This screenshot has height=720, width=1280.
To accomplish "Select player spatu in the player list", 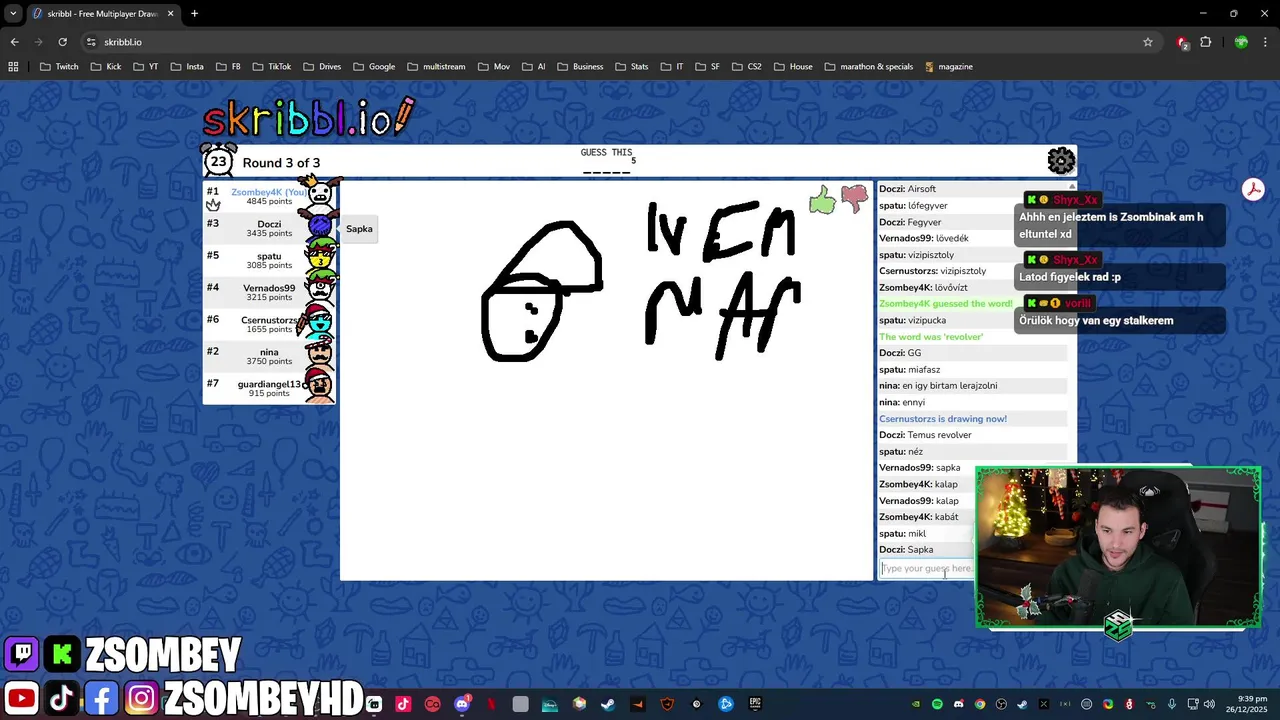I will 269,260.
